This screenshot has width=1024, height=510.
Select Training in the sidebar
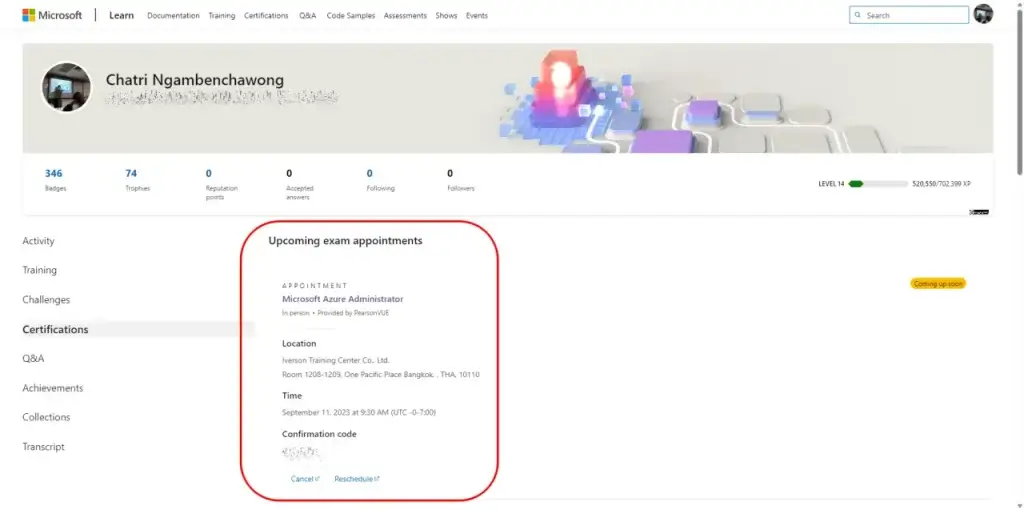[40, 270]
